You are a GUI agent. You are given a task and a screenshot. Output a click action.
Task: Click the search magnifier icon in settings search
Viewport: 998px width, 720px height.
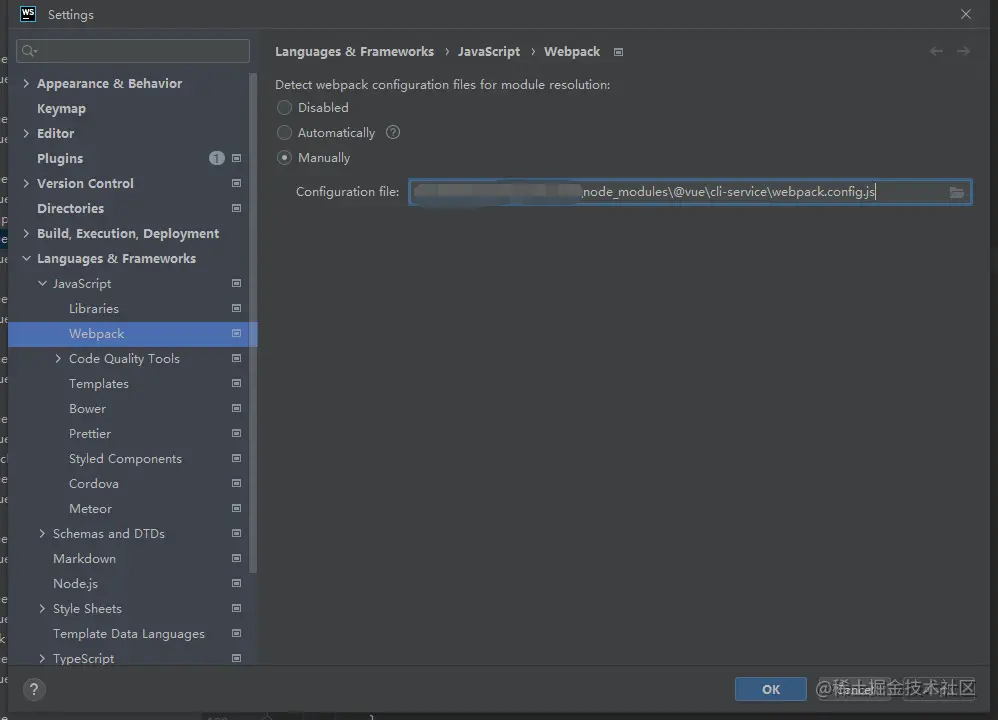[29, 51]
